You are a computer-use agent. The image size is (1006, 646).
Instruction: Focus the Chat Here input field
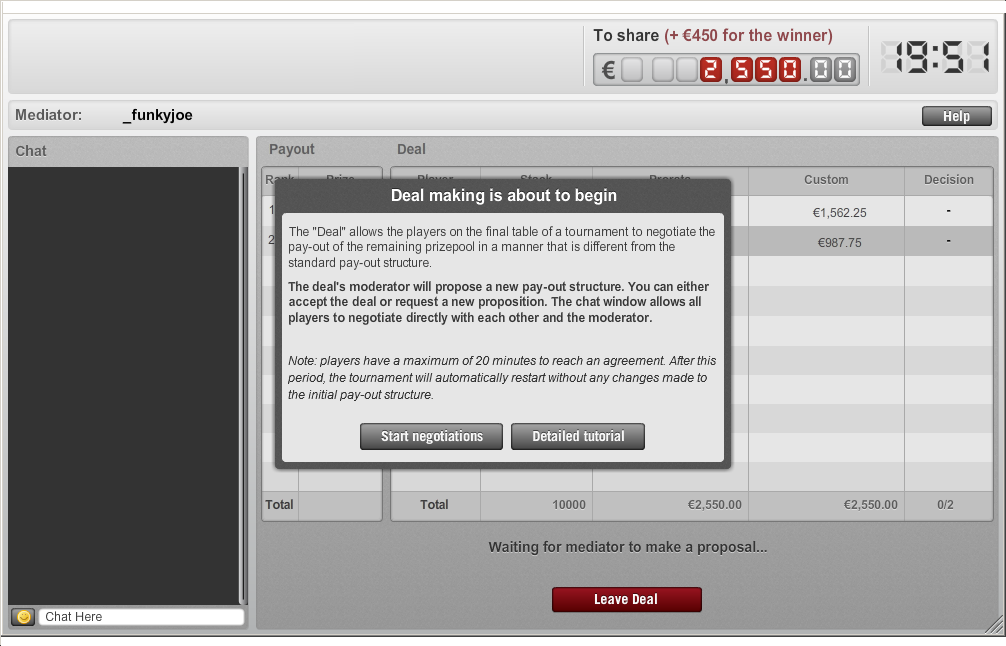point(141,616)
